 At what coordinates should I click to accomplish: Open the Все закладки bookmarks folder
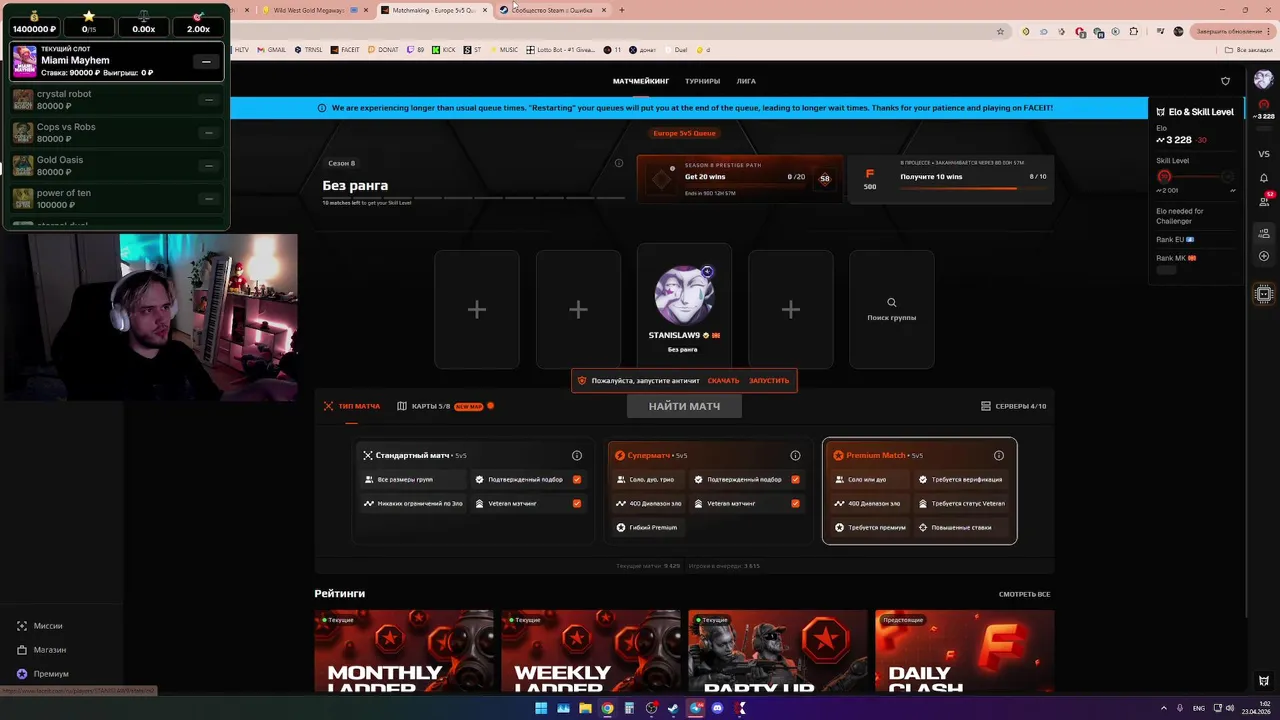[1249, 49]
